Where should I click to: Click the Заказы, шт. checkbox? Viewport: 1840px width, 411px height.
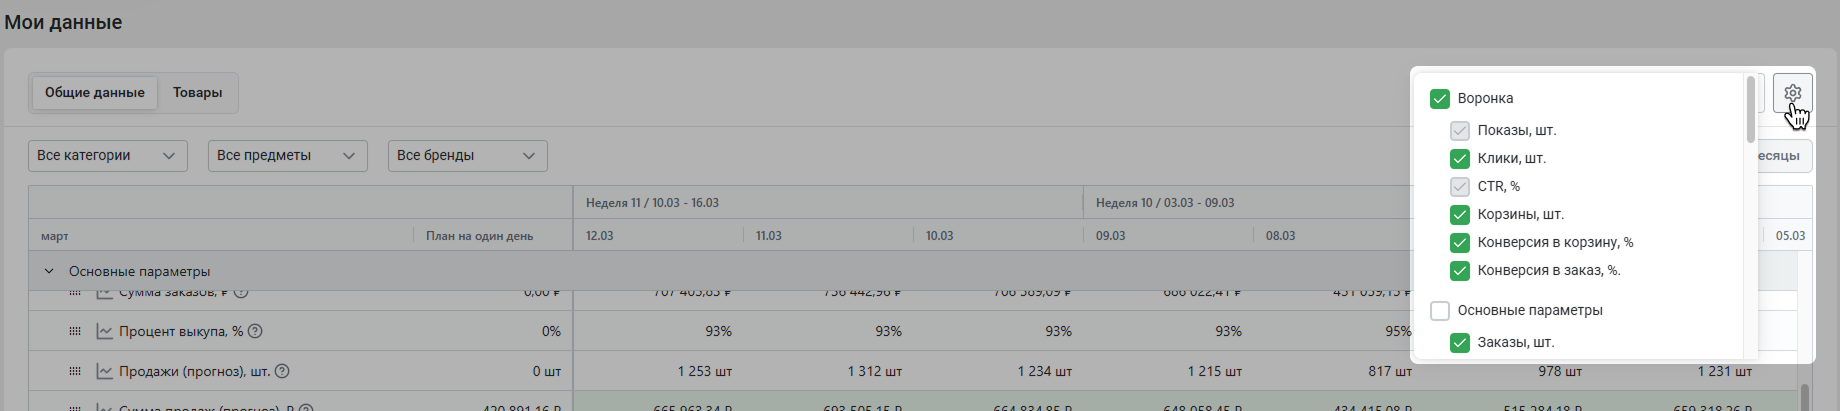pyautogui.click(x=1460, y=342)
